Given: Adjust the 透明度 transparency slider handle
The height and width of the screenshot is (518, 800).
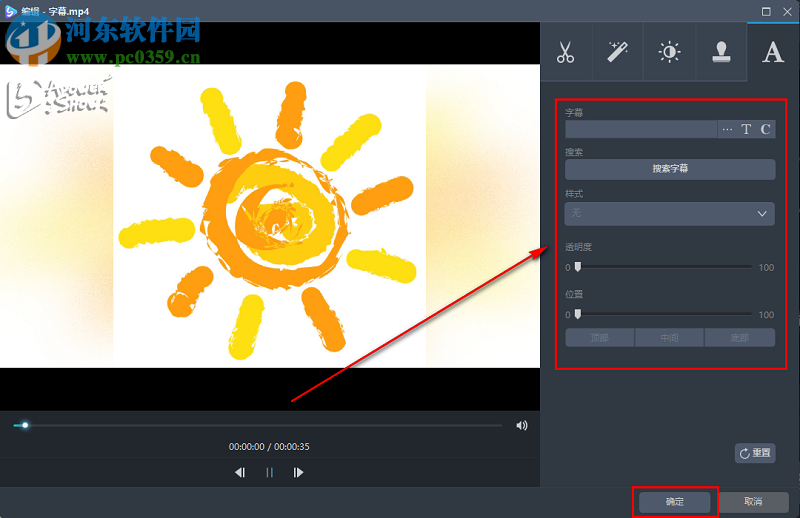Looking at the screenshot, I should coord(578,267).
